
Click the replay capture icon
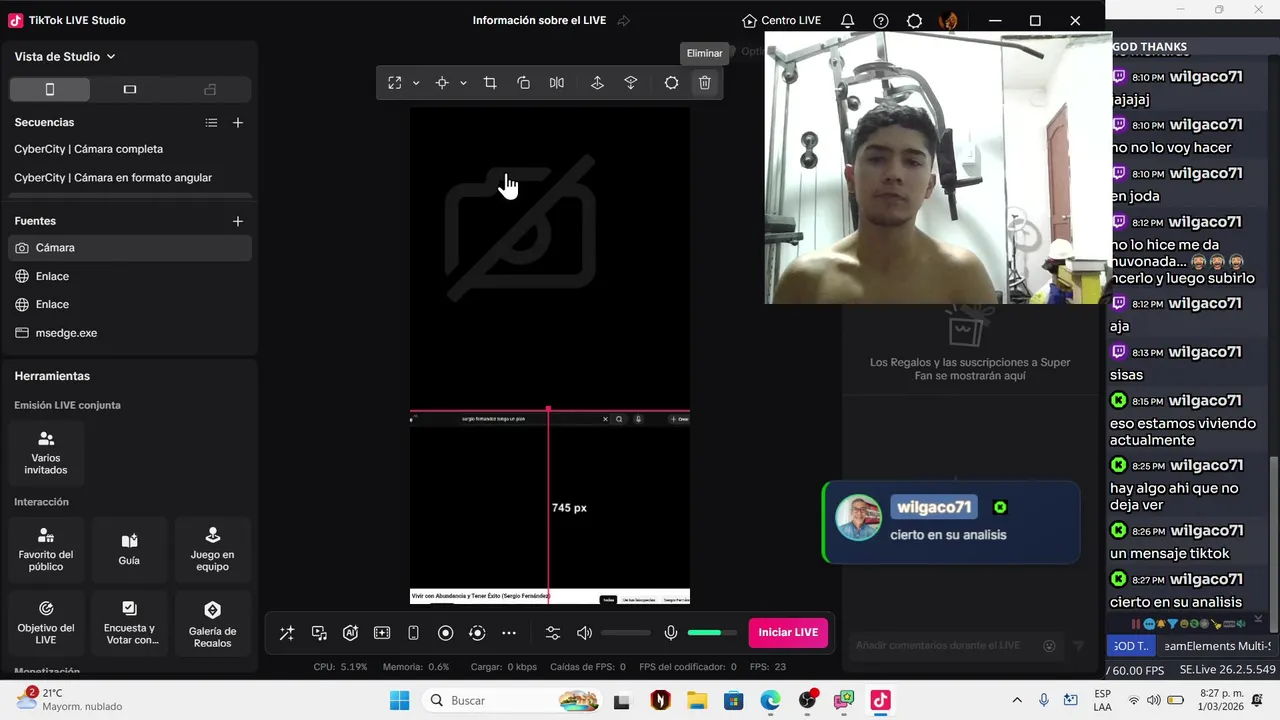[477, 633]
